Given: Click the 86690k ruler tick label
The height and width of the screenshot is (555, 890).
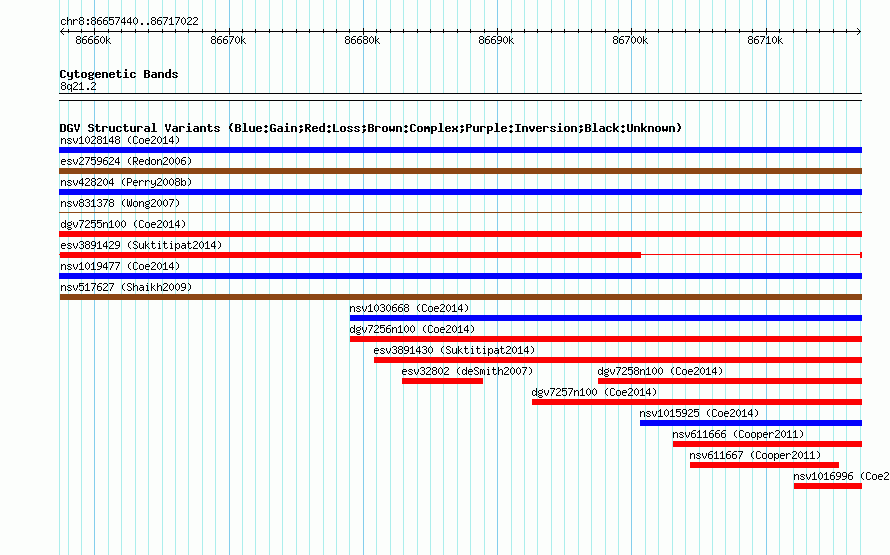Looking at the screenshot, I should pos(496,40).
